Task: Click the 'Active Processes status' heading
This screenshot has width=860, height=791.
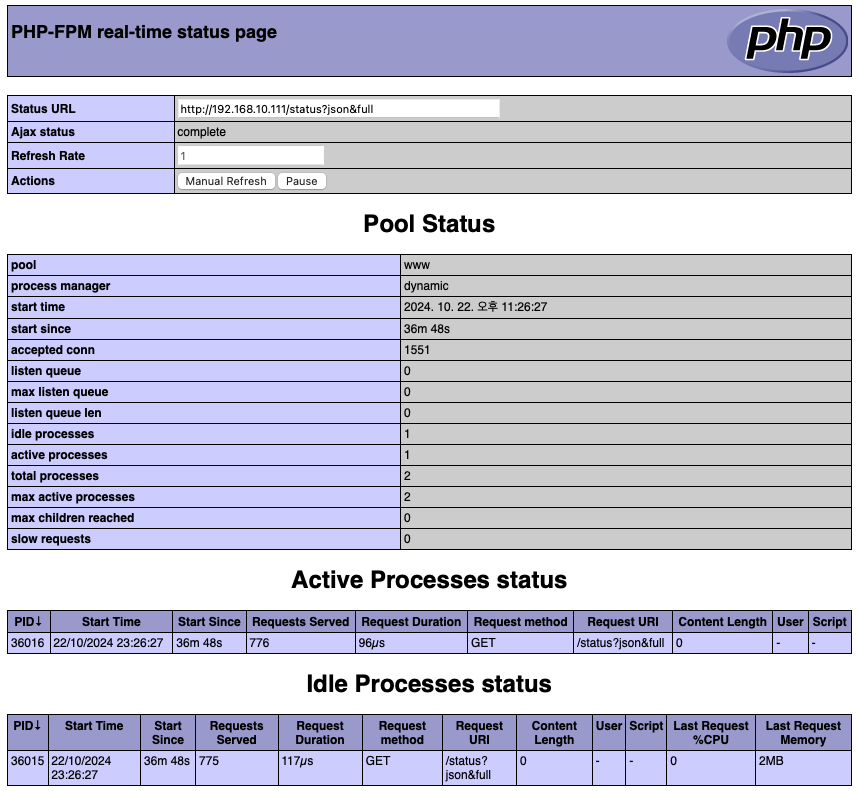Action: point(429,580)
